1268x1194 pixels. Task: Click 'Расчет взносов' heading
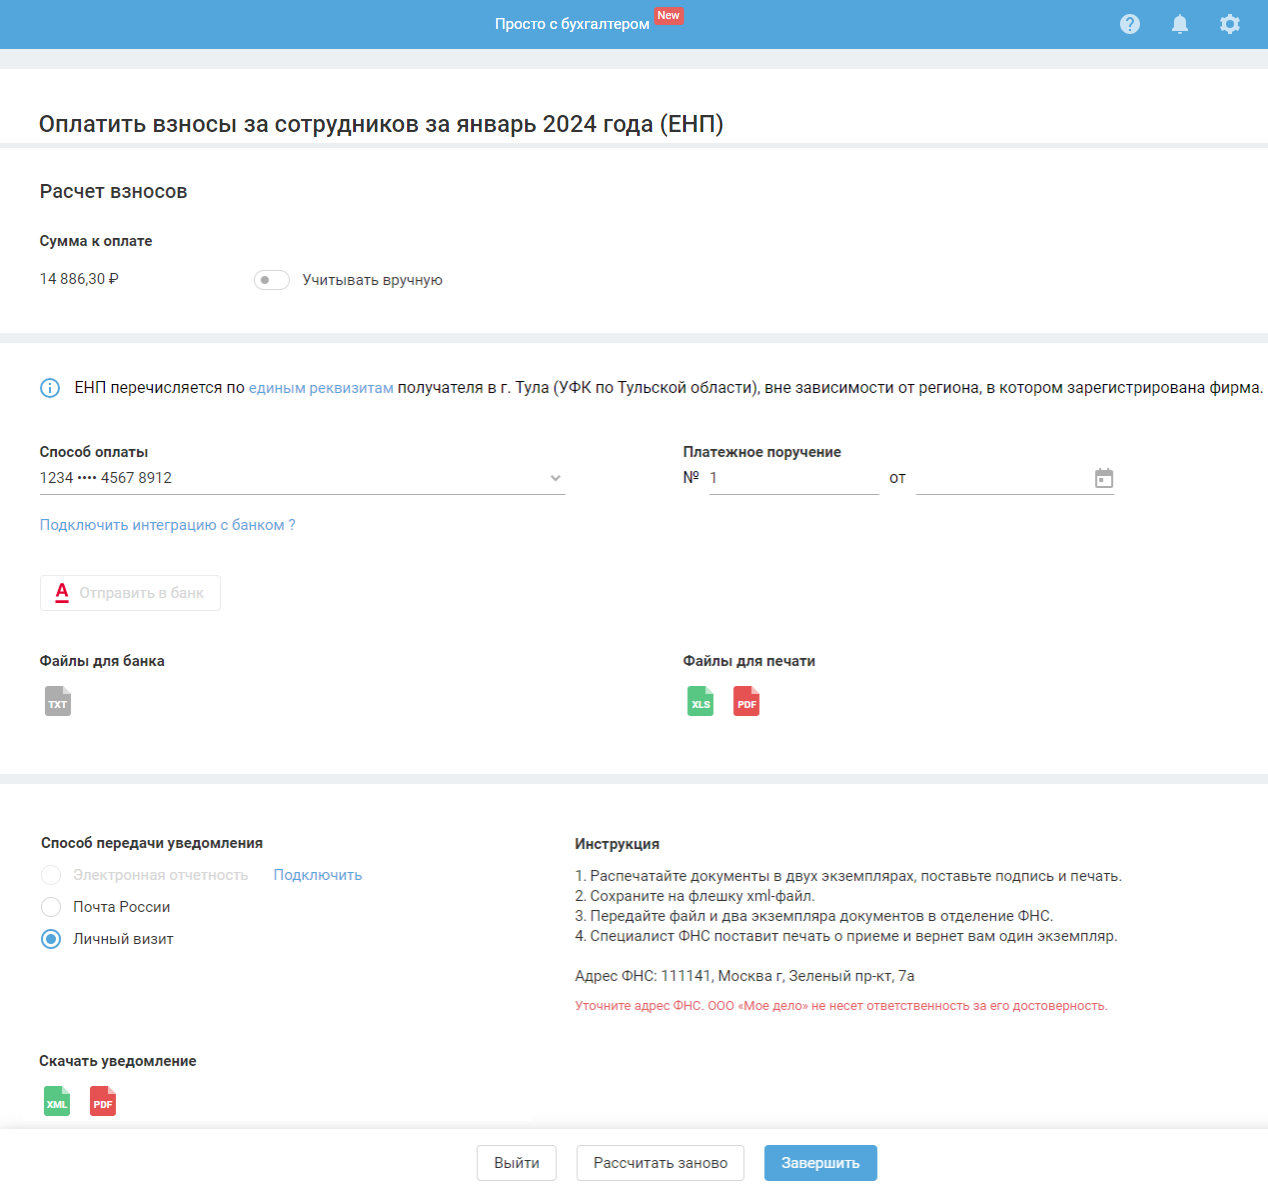click(x=114, y=192)
